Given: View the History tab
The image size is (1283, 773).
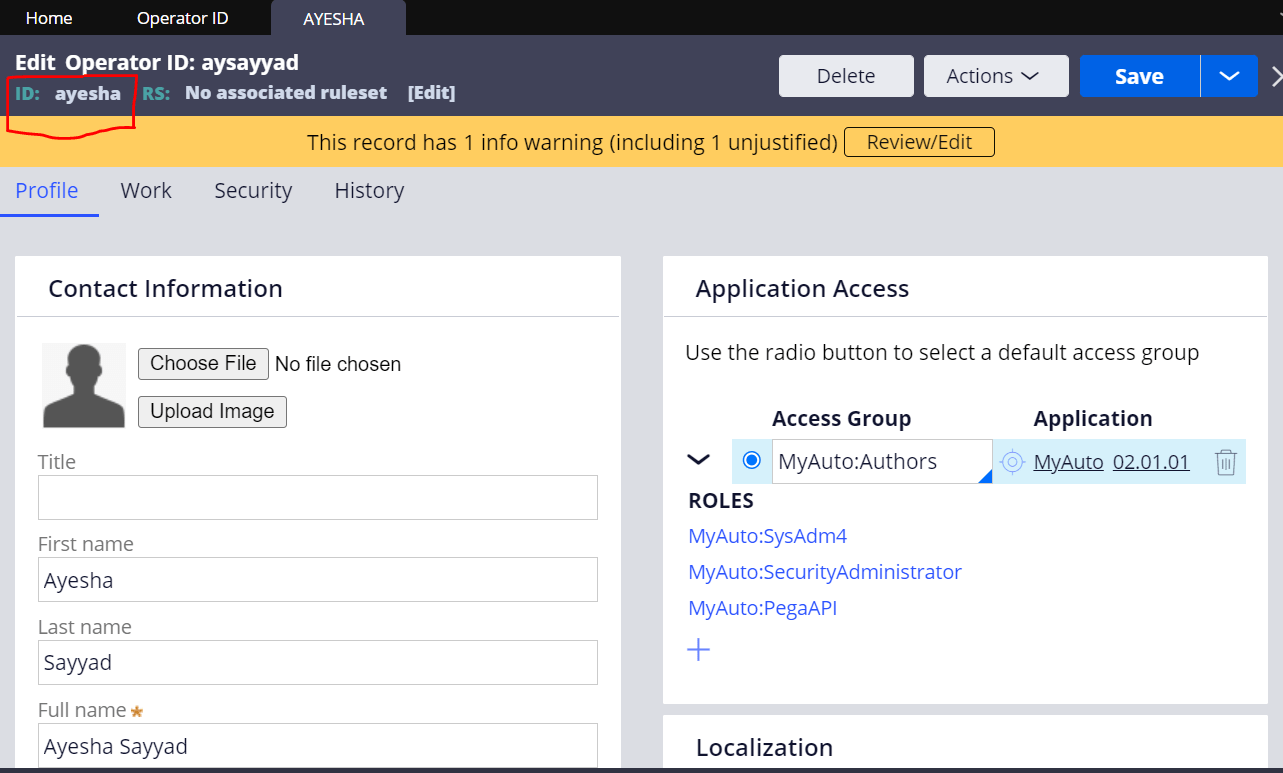Looking at the screenshot, I should point(368,190).
